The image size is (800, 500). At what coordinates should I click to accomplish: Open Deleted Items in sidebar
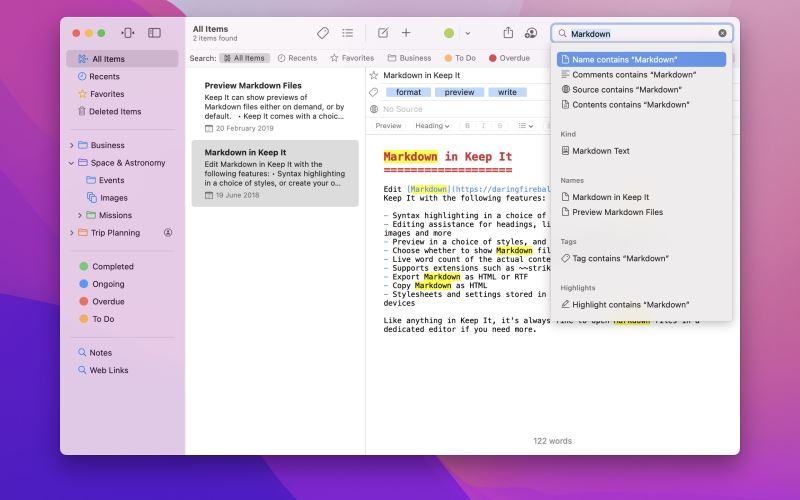coord(122,111)
